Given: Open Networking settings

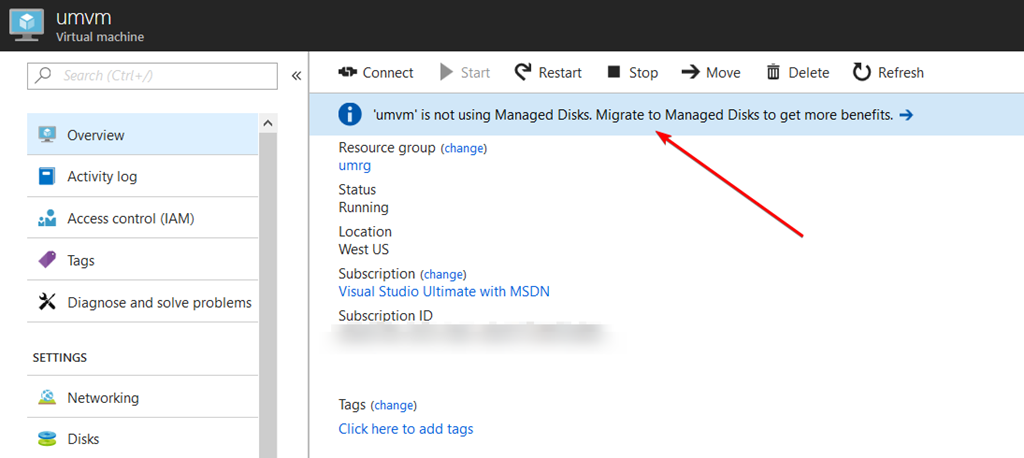Looking at the screenshot, I should 142,397.
